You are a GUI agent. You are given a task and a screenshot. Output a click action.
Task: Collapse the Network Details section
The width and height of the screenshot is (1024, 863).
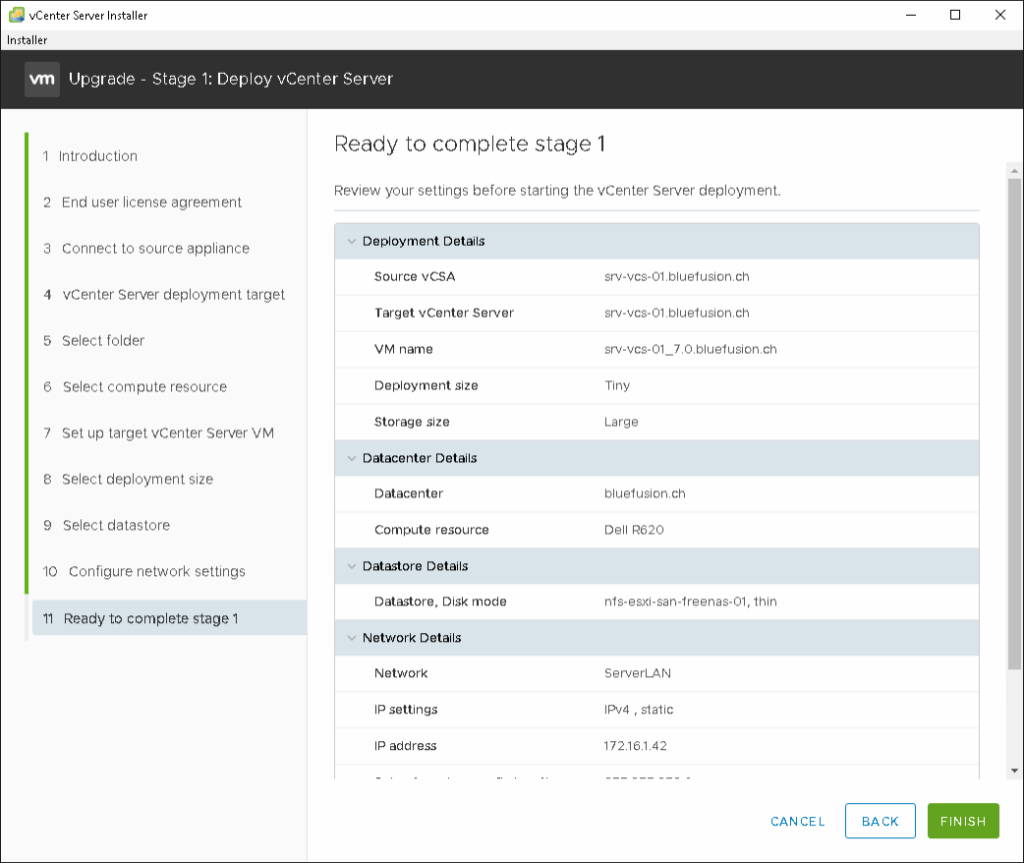(351, 638)
